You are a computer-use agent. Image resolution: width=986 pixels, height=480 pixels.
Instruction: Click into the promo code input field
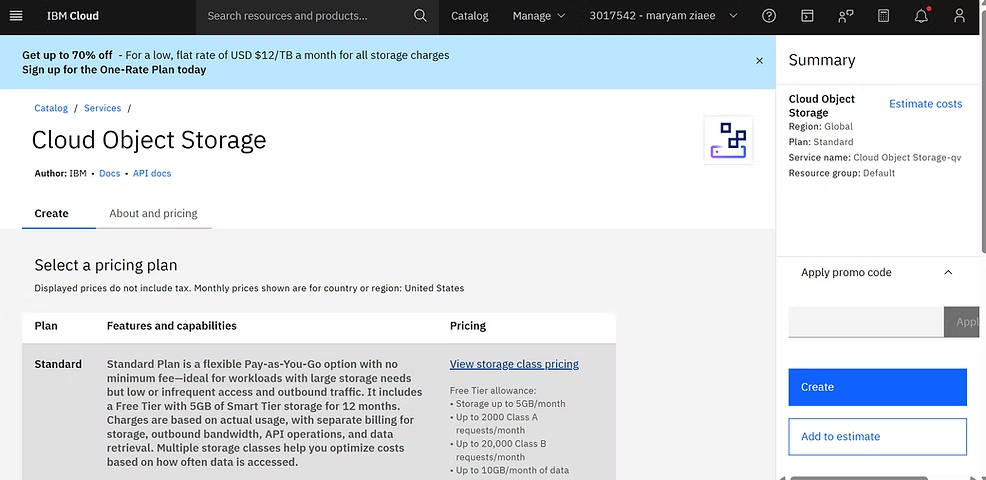(x=866, y=322)
